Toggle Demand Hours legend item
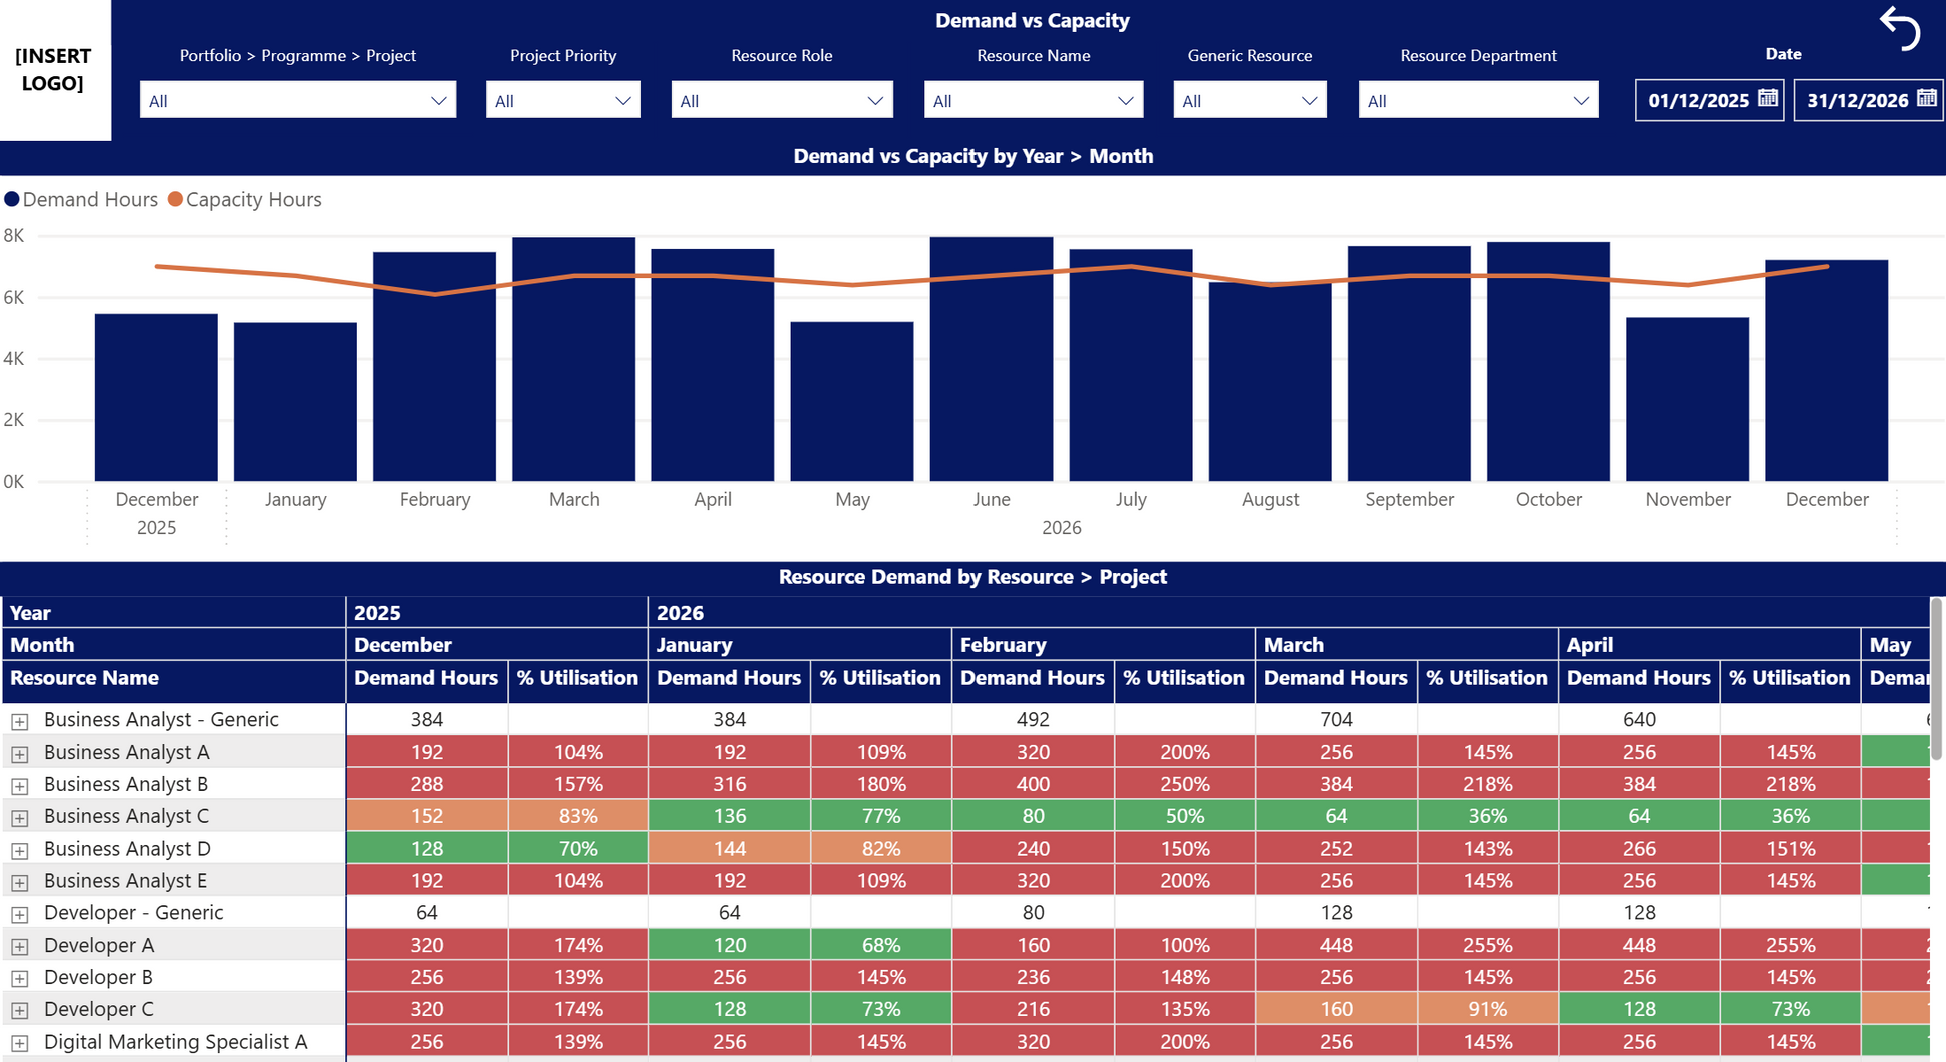 81,200
